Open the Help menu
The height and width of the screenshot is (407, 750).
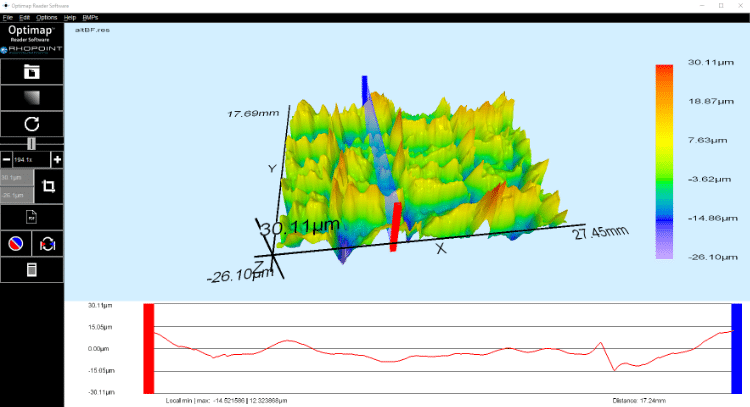69,18
